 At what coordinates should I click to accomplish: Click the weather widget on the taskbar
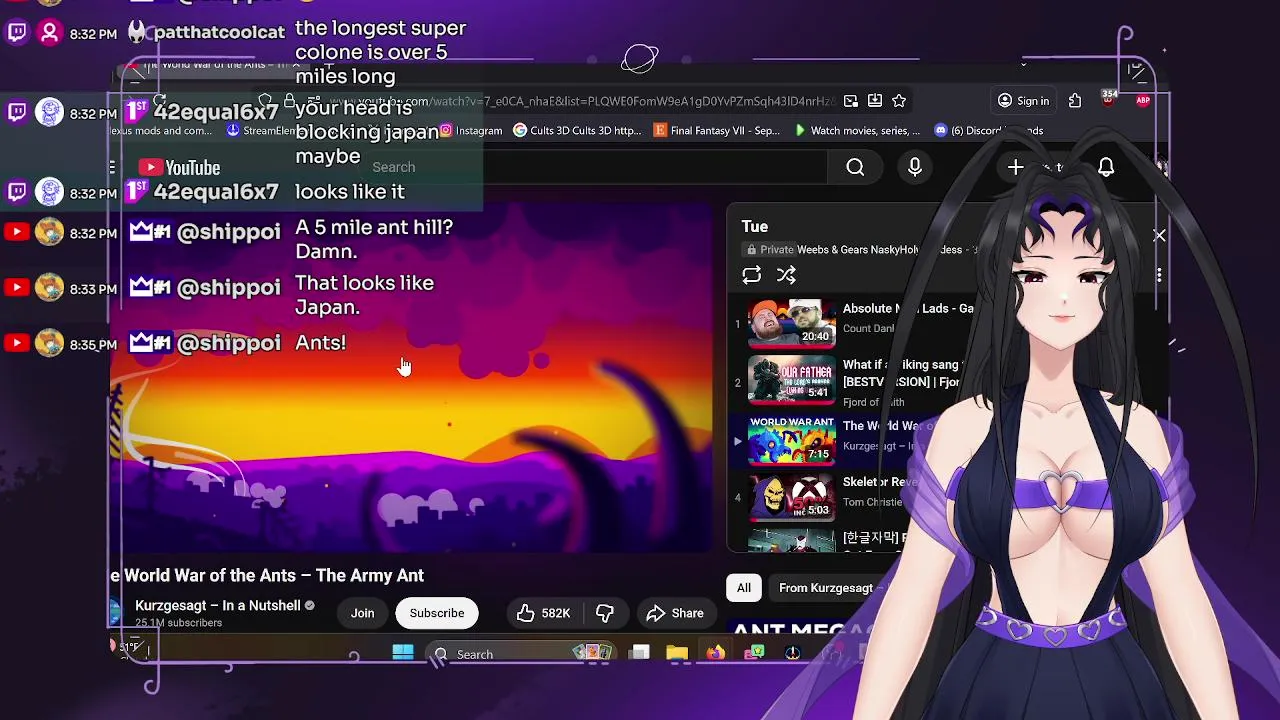point(128,647)
